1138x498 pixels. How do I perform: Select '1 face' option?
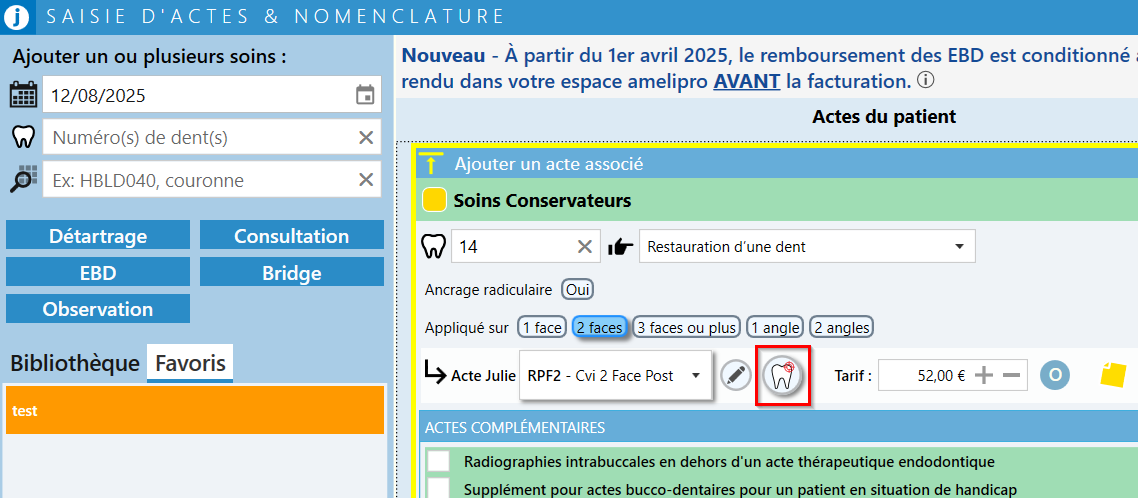click(541, 328)
